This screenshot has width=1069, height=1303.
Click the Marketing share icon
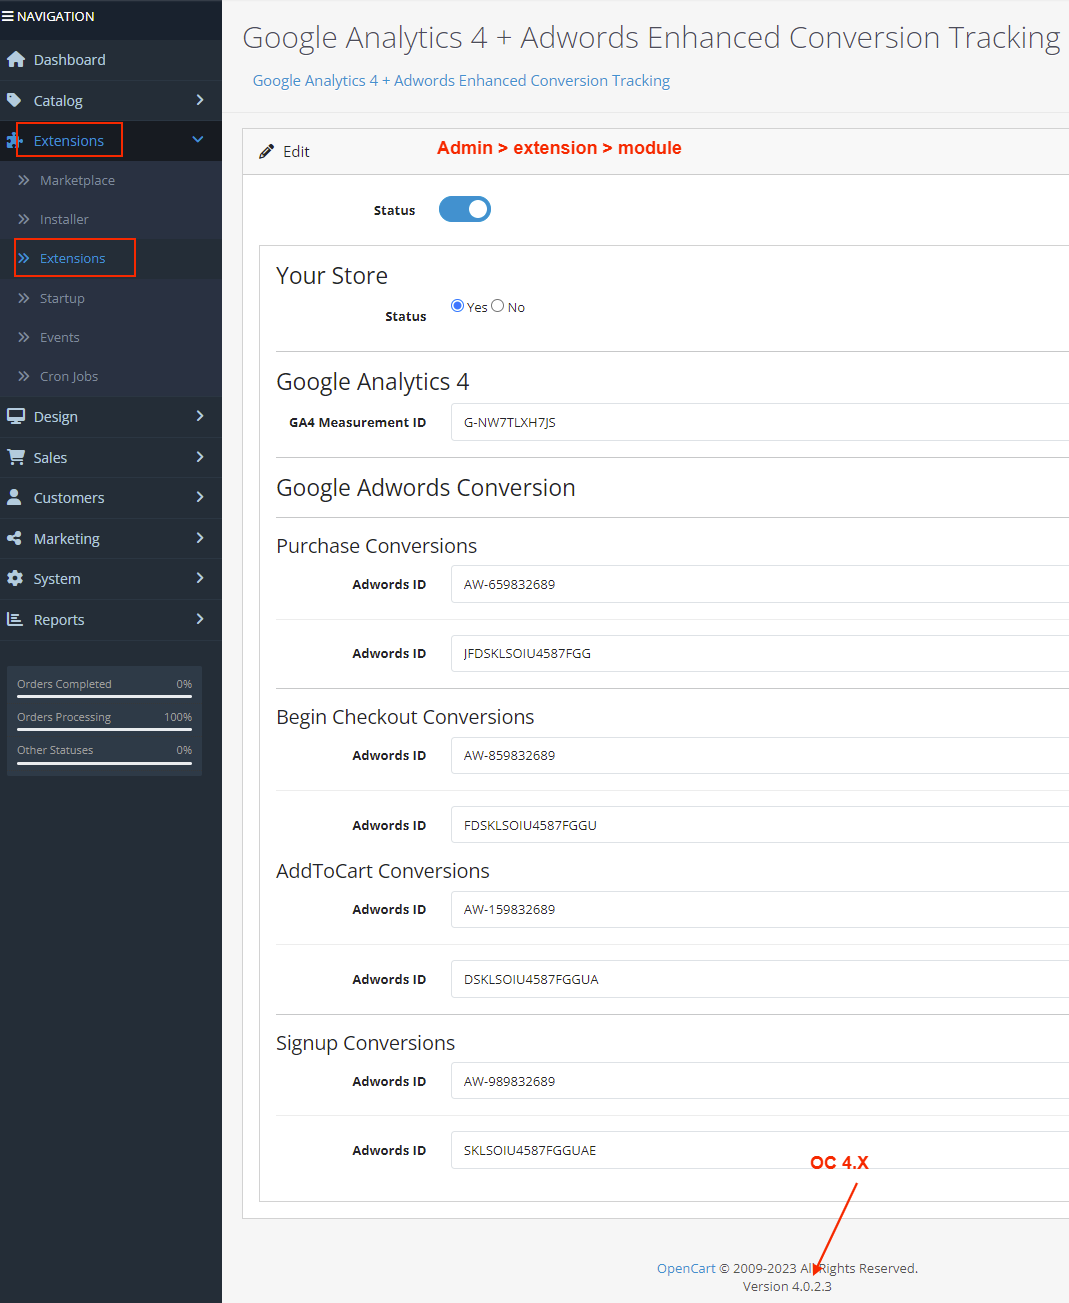(14, 538)
